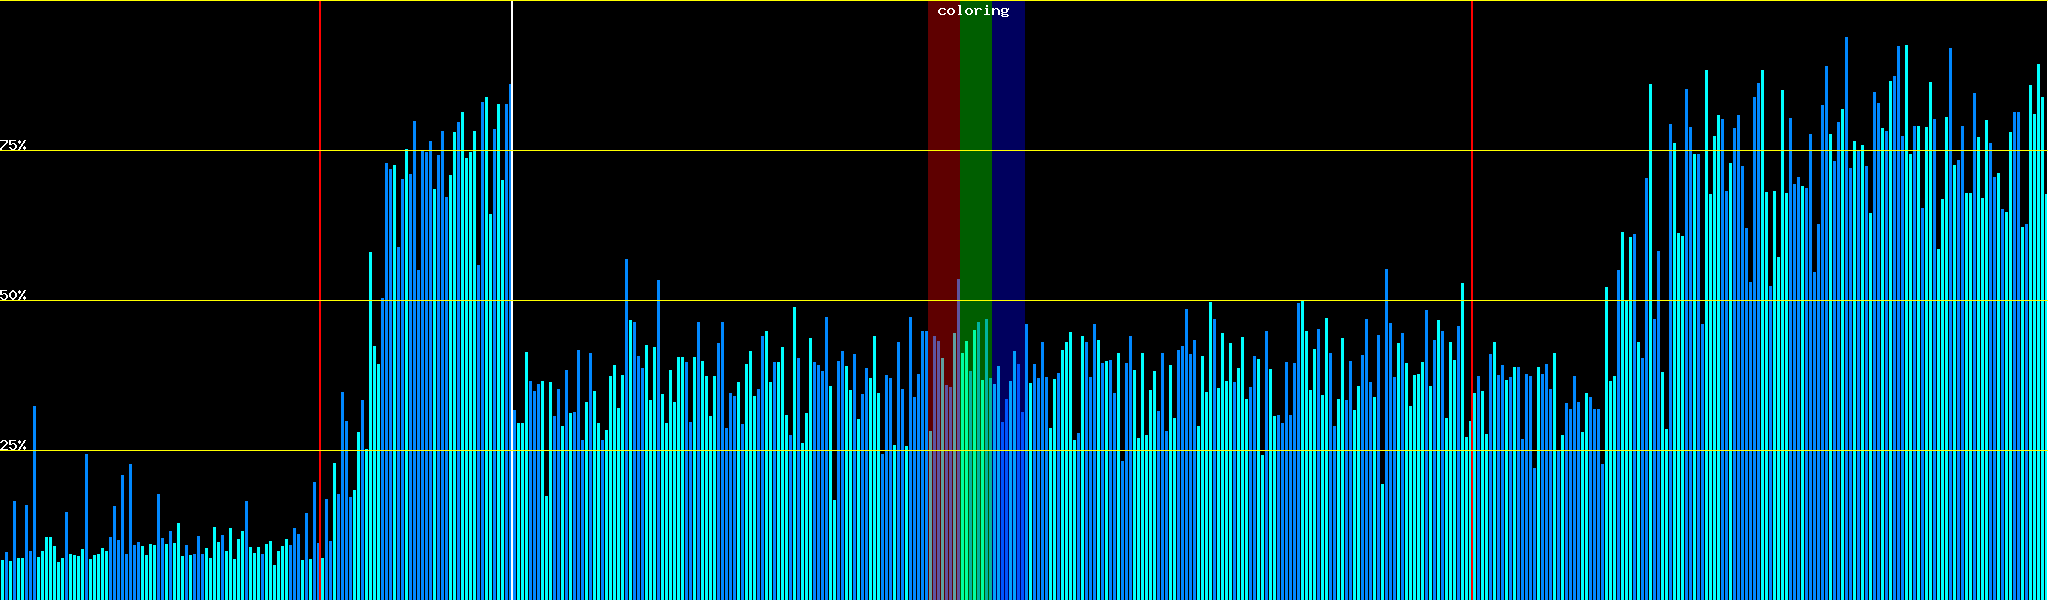Image resolution: width=2048 pixels, height=600 pixels.
Task: Click the 25% axis label
Action: [x=13, y=445]
